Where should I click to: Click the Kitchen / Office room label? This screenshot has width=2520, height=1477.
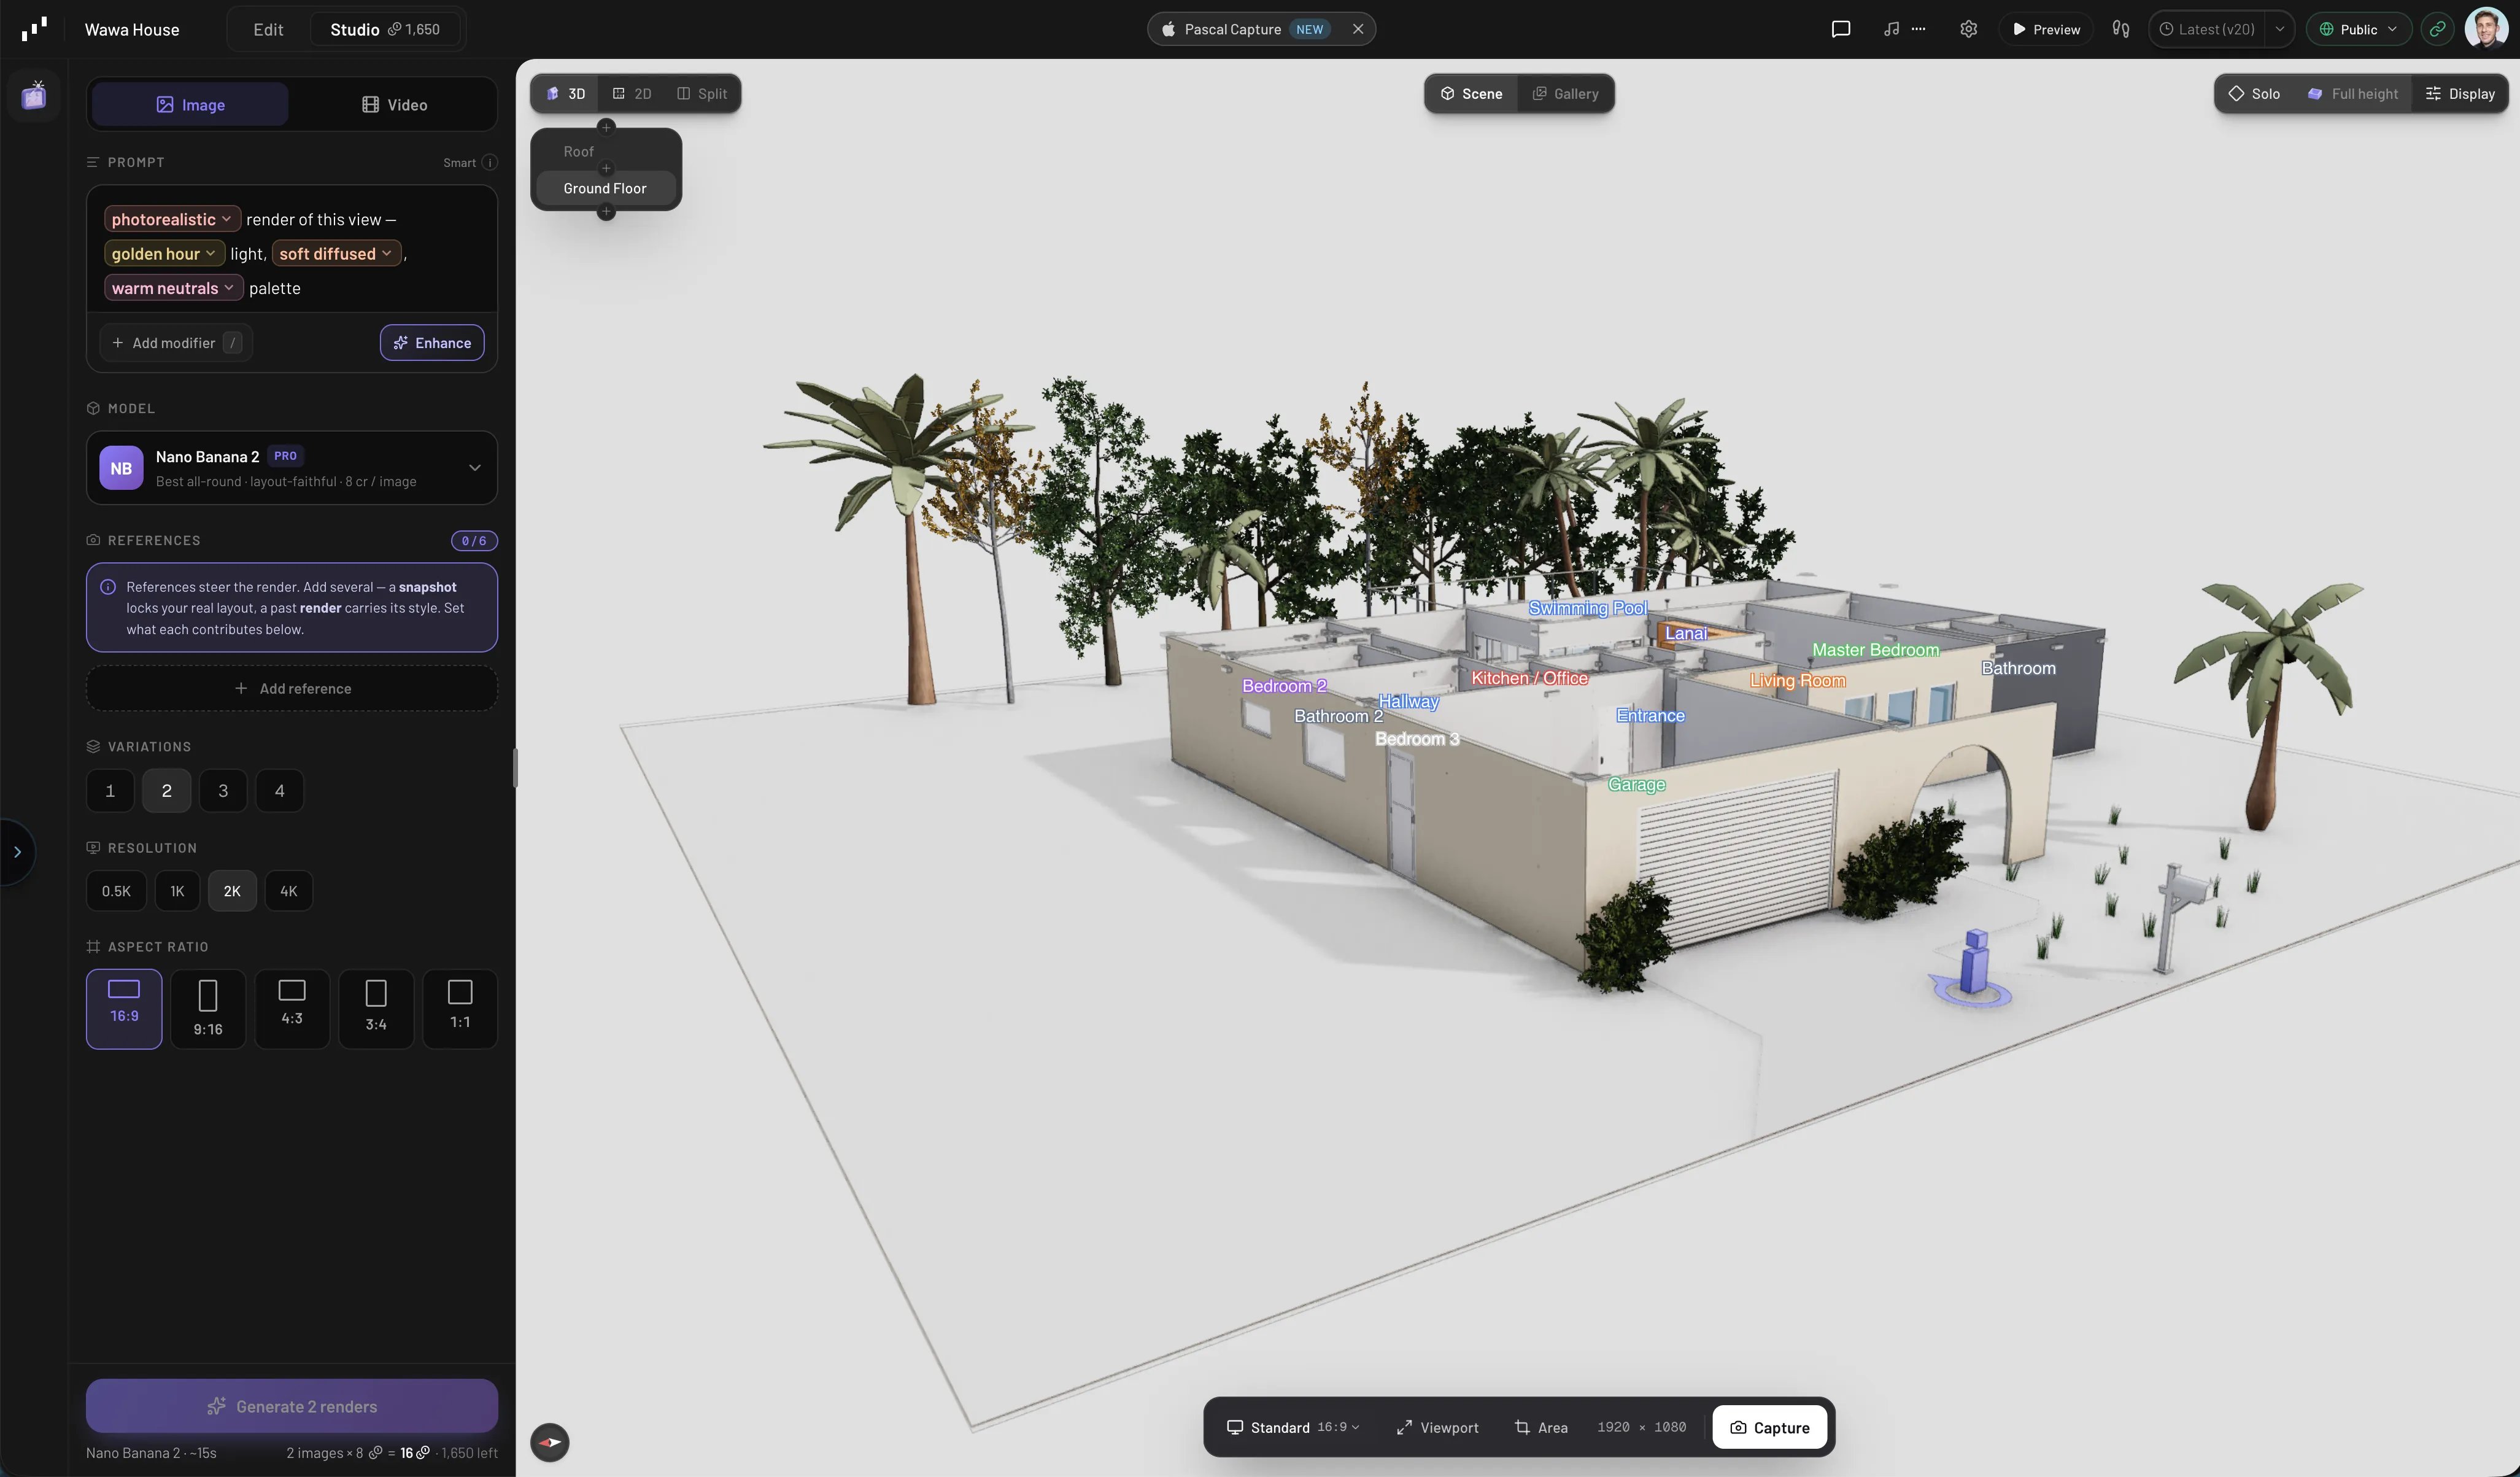pyautogui.click(x=1529, y=678)
